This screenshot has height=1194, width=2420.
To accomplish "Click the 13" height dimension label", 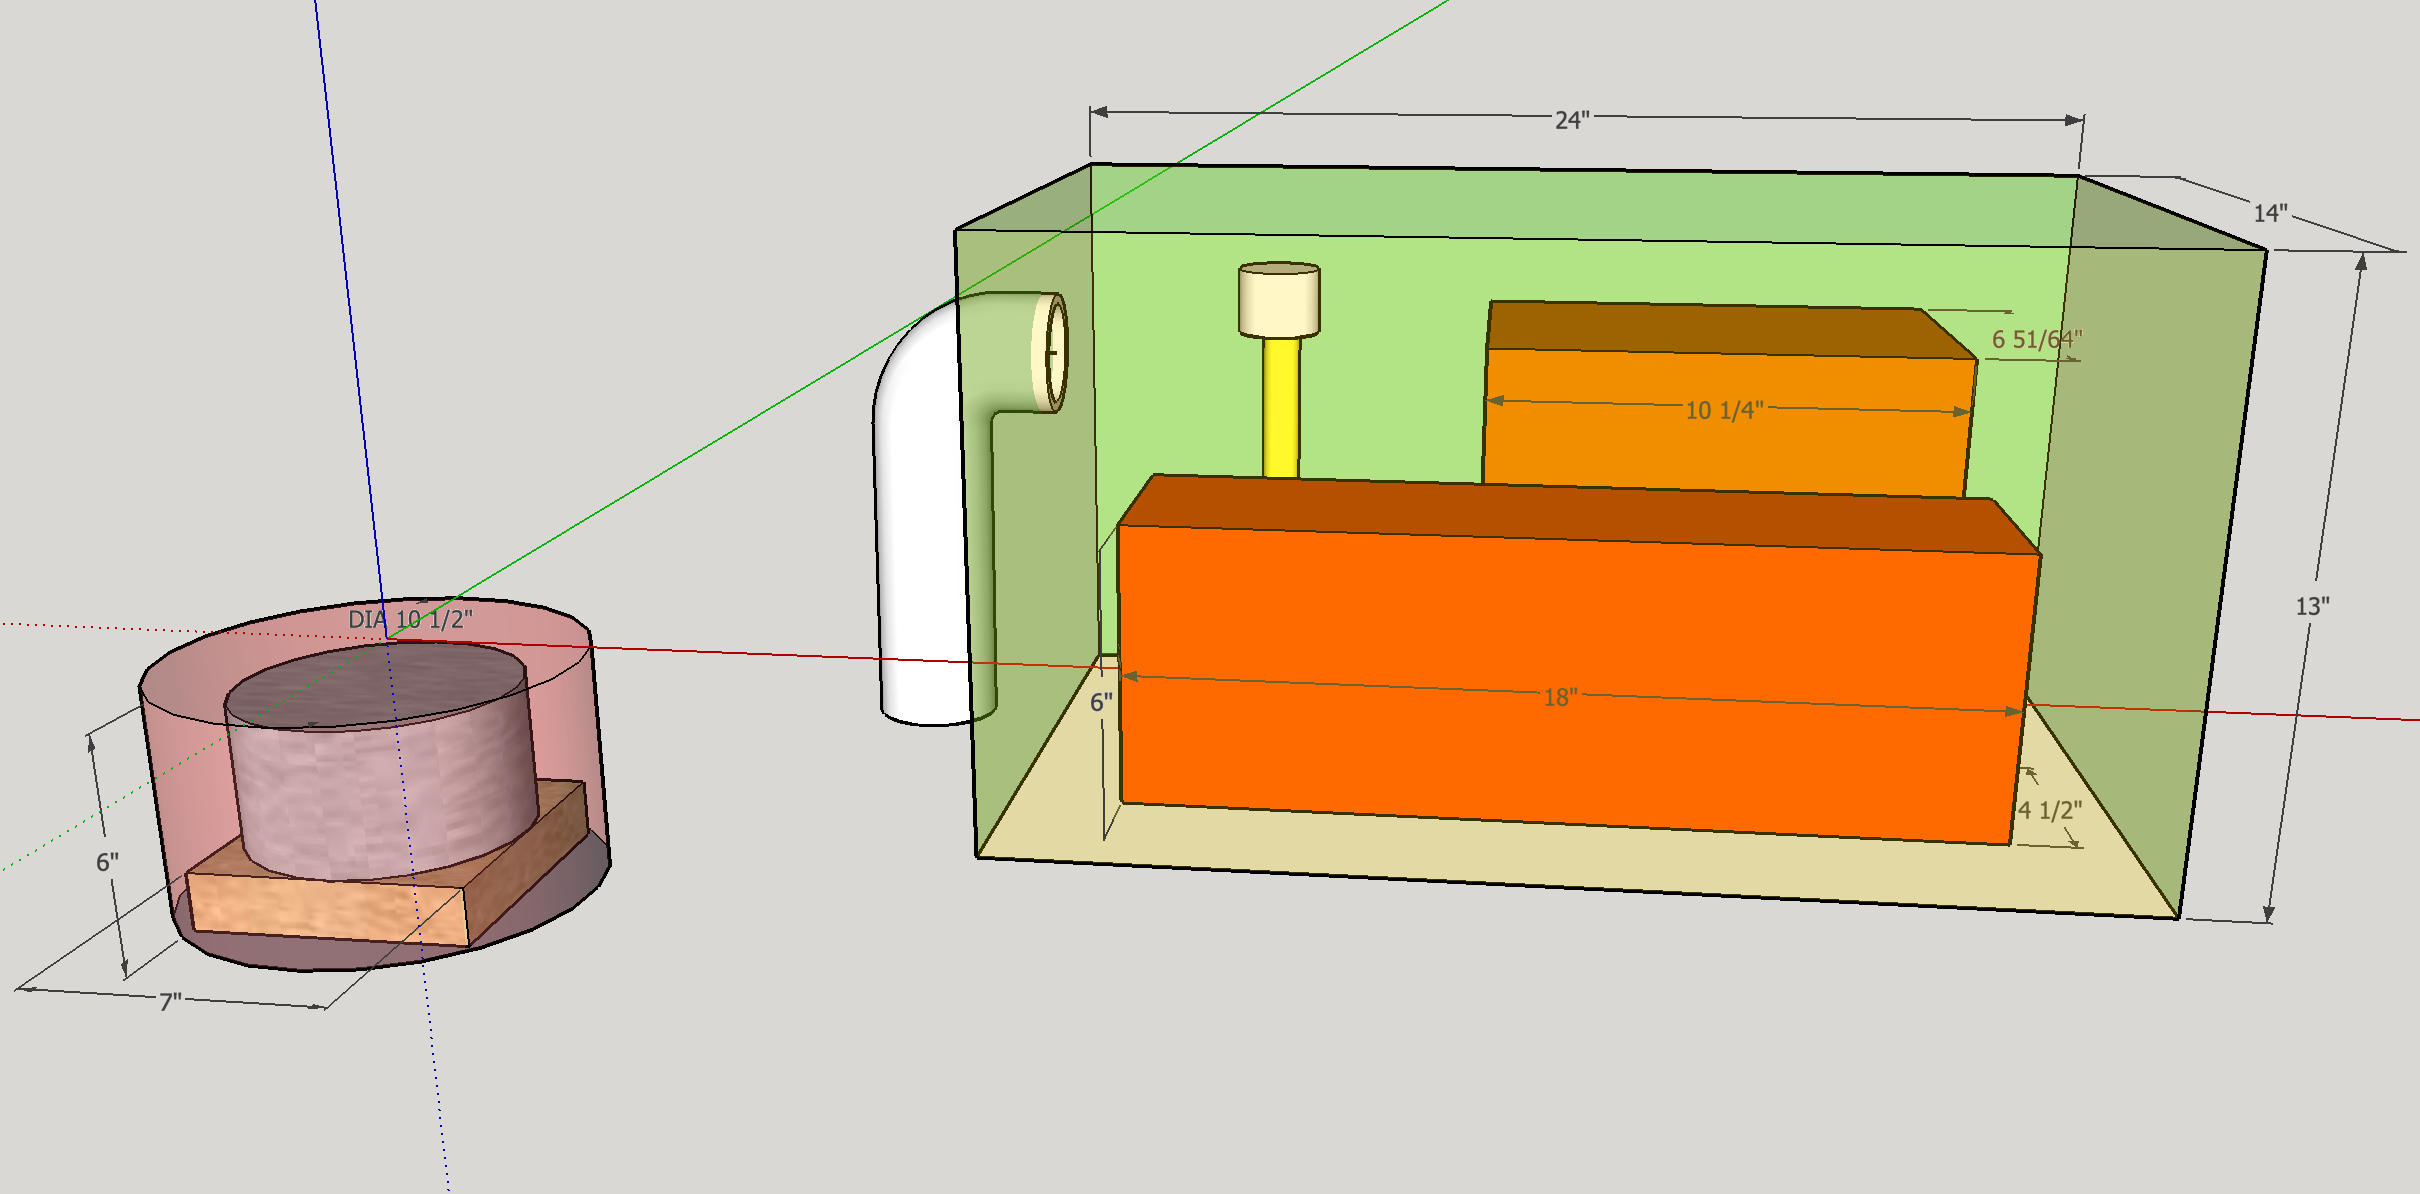I will pyautogui.click(x=2311, y=606).
